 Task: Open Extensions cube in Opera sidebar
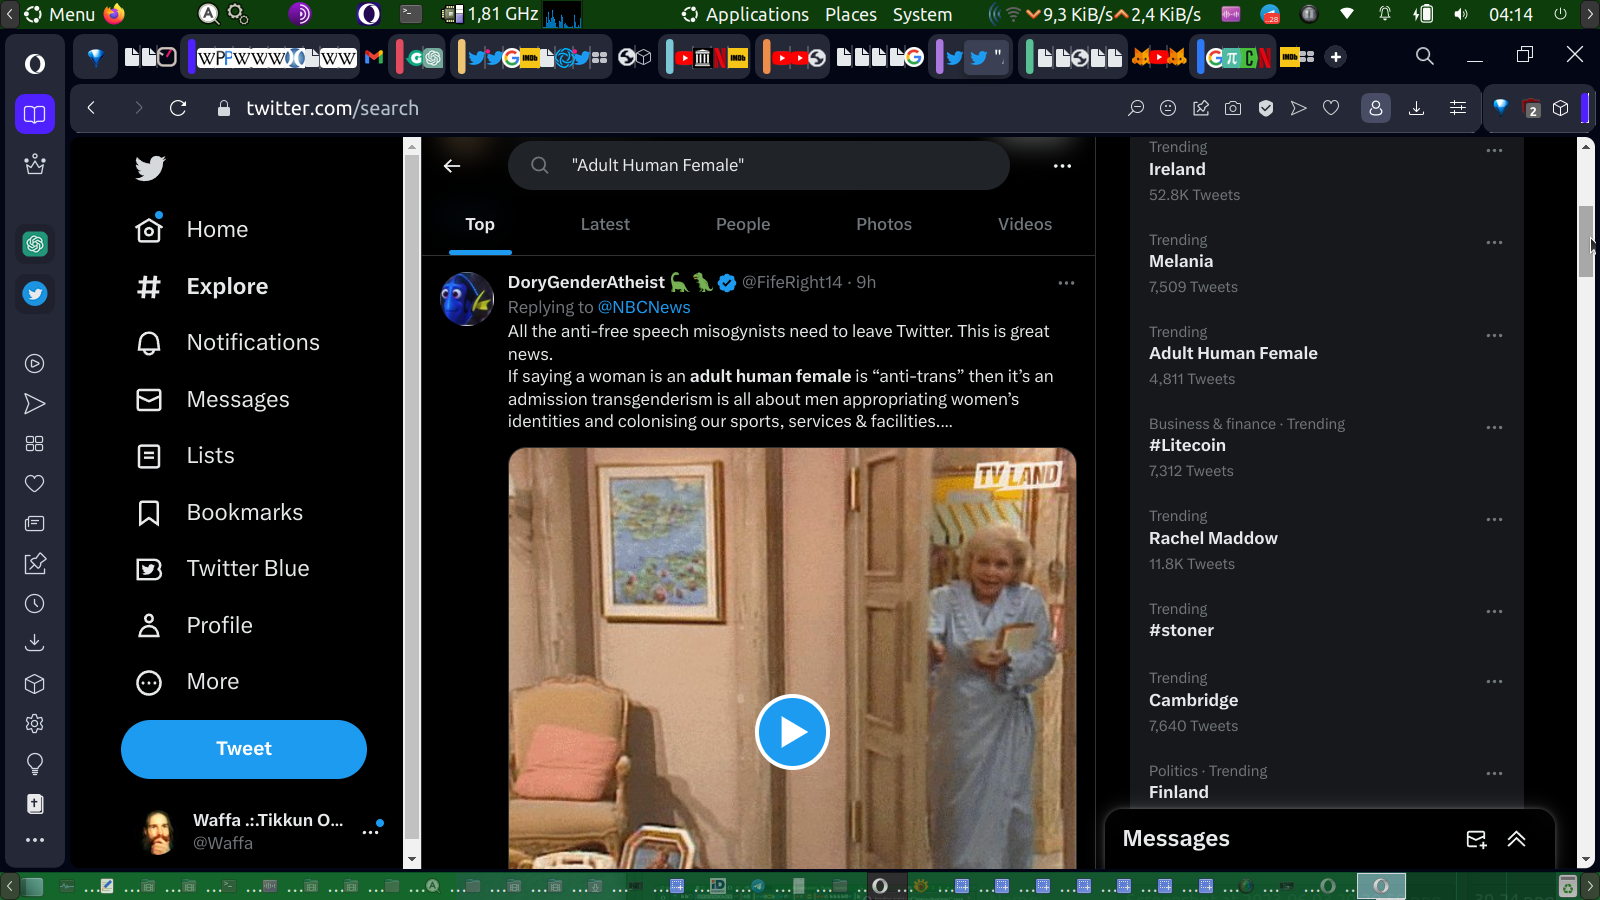point(35,684)
